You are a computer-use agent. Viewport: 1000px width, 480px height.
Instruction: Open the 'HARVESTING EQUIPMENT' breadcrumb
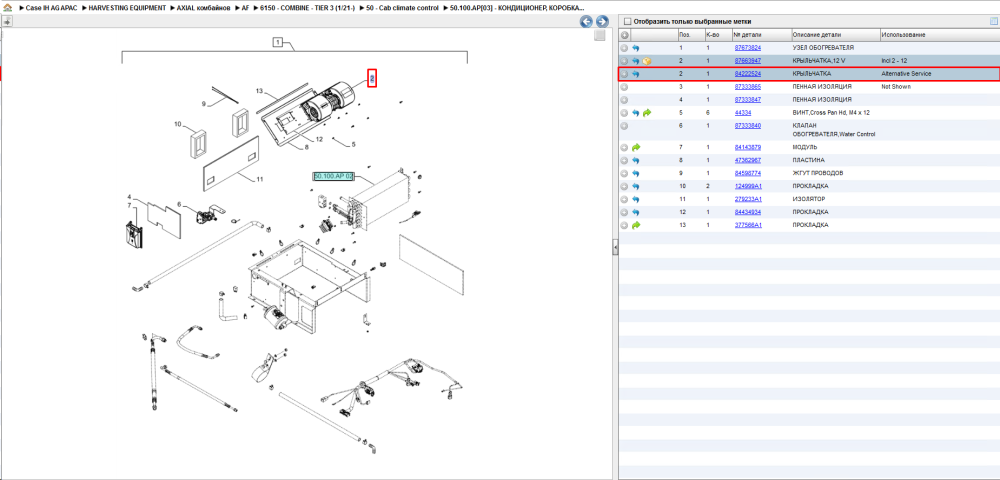128,8
